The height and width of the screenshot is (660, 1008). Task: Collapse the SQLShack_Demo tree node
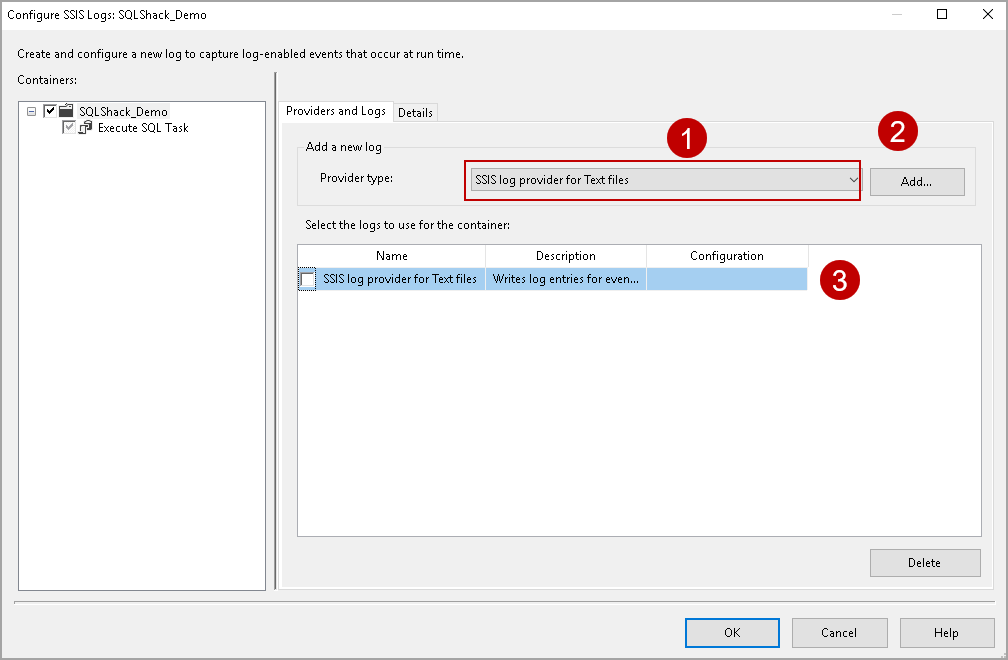[32, 111]
